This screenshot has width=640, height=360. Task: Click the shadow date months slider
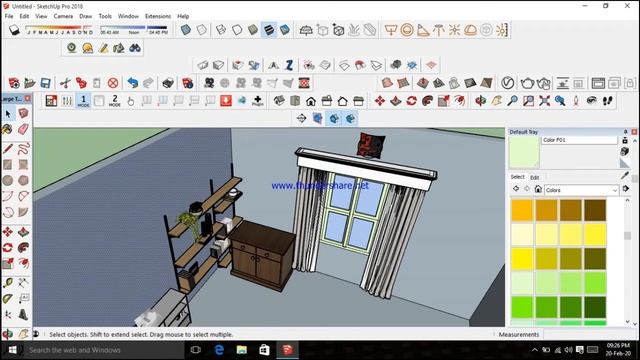[x=60, y=30]
